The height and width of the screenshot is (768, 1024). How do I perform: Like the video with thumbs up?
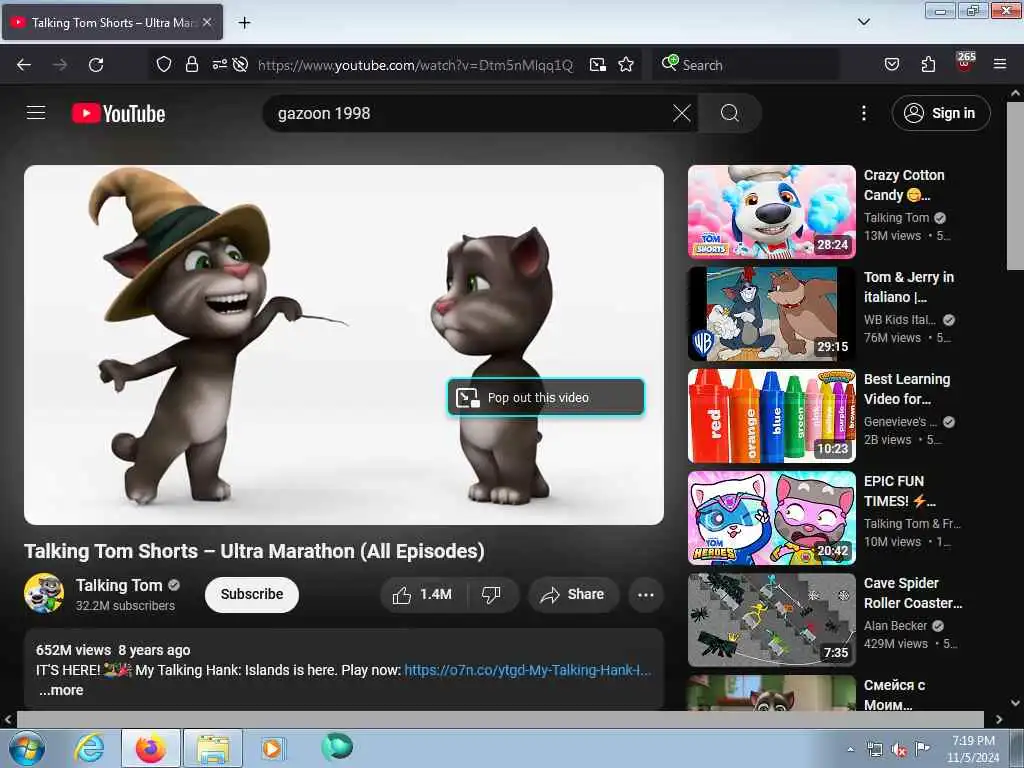coord(422,594)
